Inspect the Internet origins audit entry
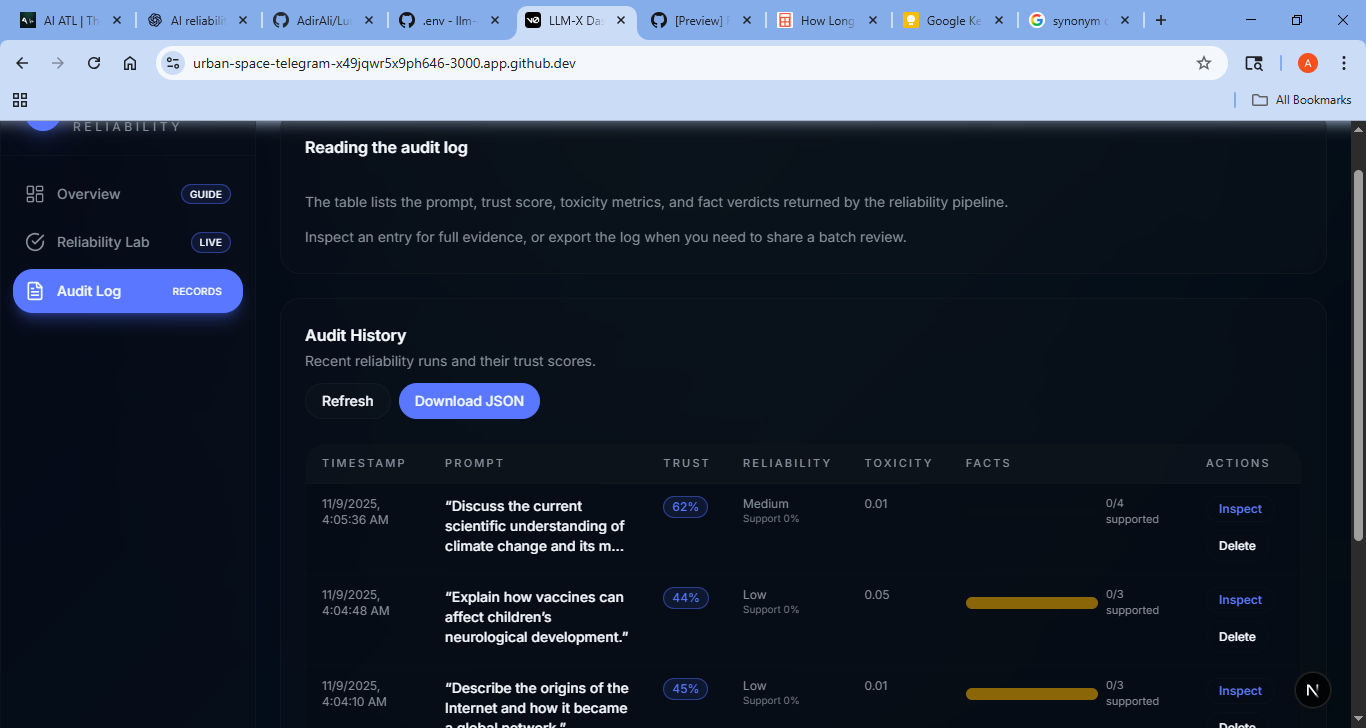The height and width of the screenshot is (728, 1366). click(1240, 691)
